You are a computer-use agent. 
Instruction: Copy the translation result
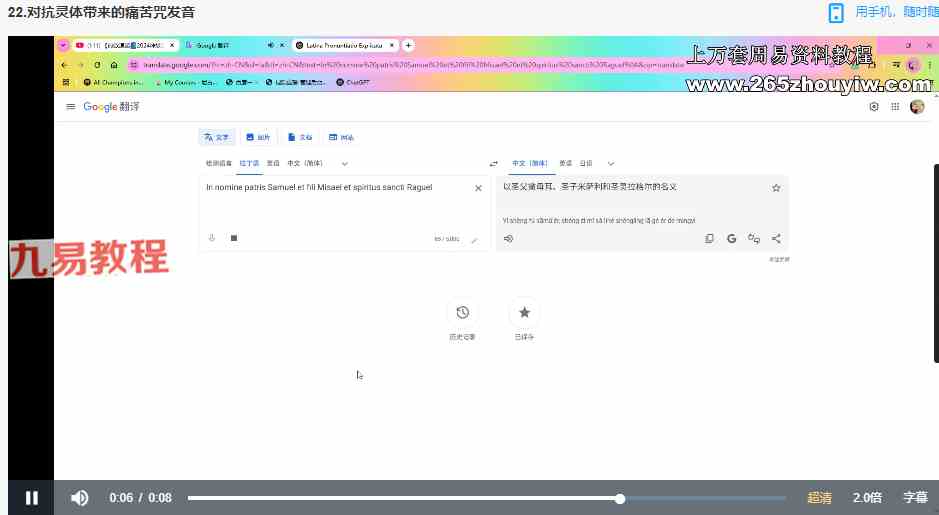point(709,238)
